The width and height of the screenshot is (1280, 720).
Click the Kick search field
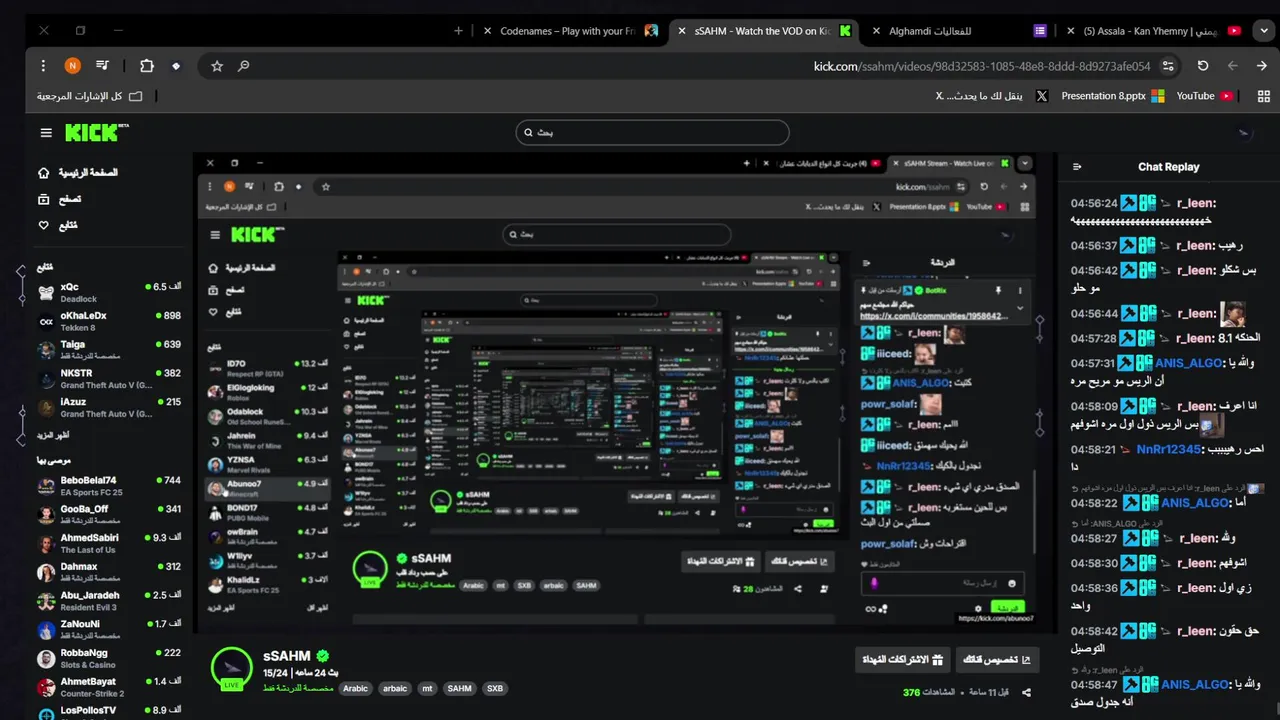[x=652, y=132]
